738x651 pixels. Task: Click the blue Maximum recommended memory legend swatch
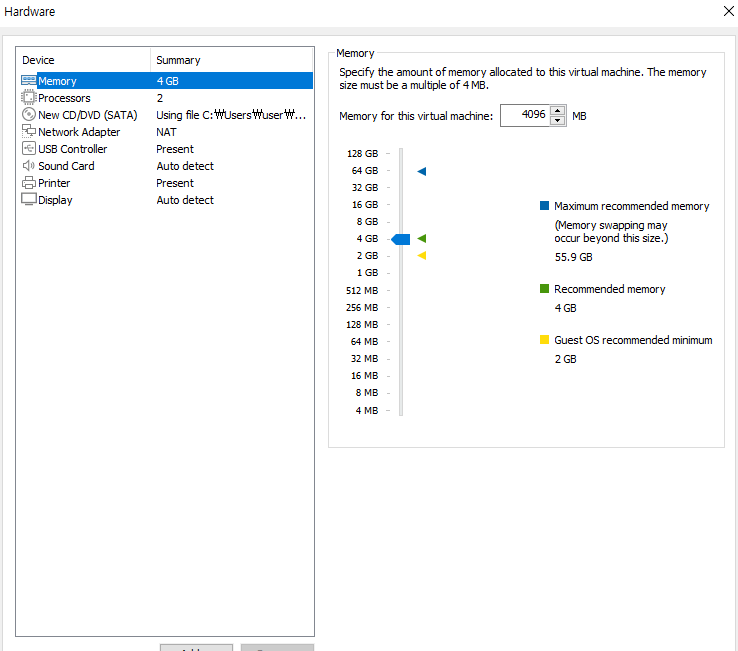tap(544, 205)
